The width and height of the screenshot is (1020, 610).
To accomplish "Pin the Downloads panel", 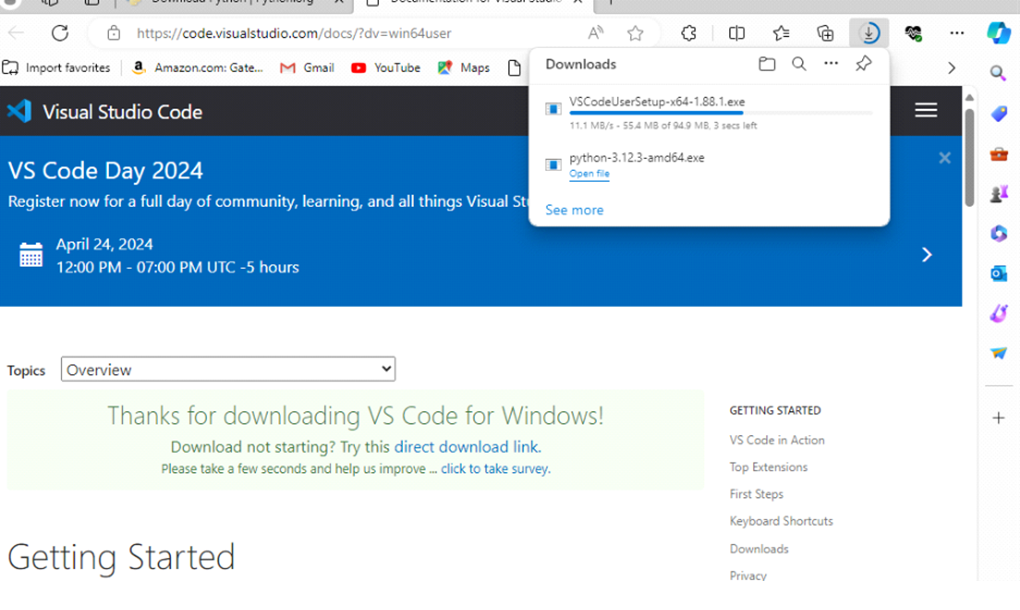I will [864, 64].
